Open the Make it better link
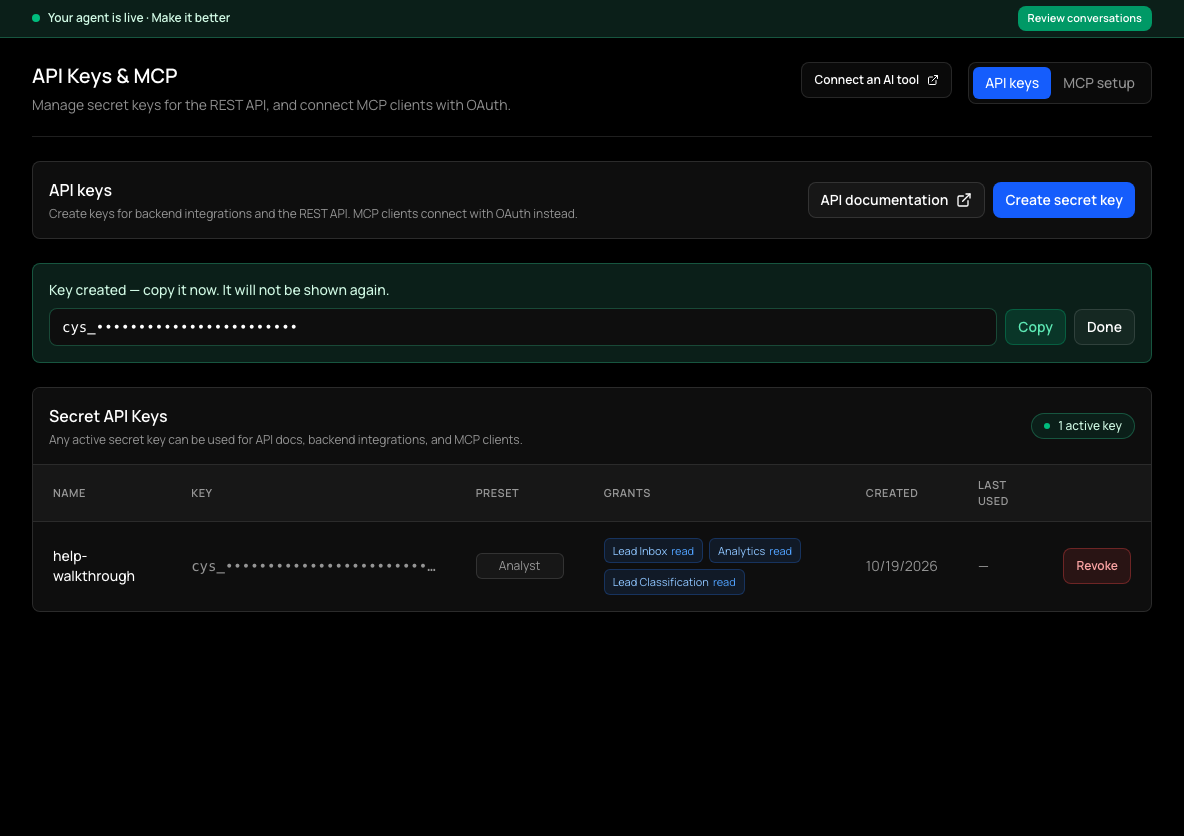The image size is (1184, 836). coord(190,17)
